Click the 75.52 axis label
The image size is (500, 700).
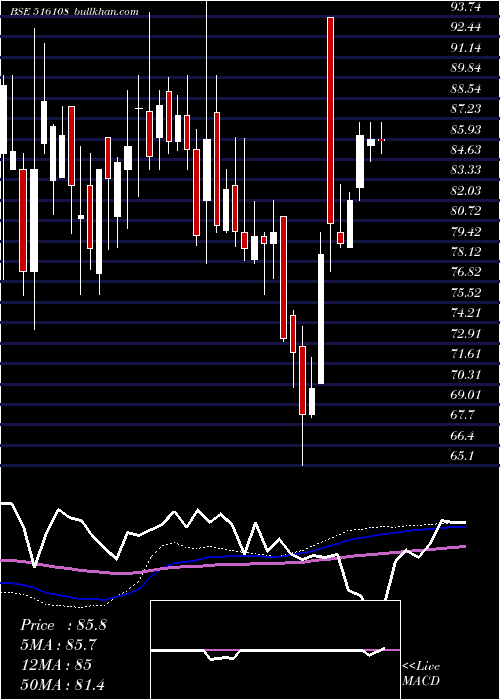pyautogui.click(x=466, y=293)
